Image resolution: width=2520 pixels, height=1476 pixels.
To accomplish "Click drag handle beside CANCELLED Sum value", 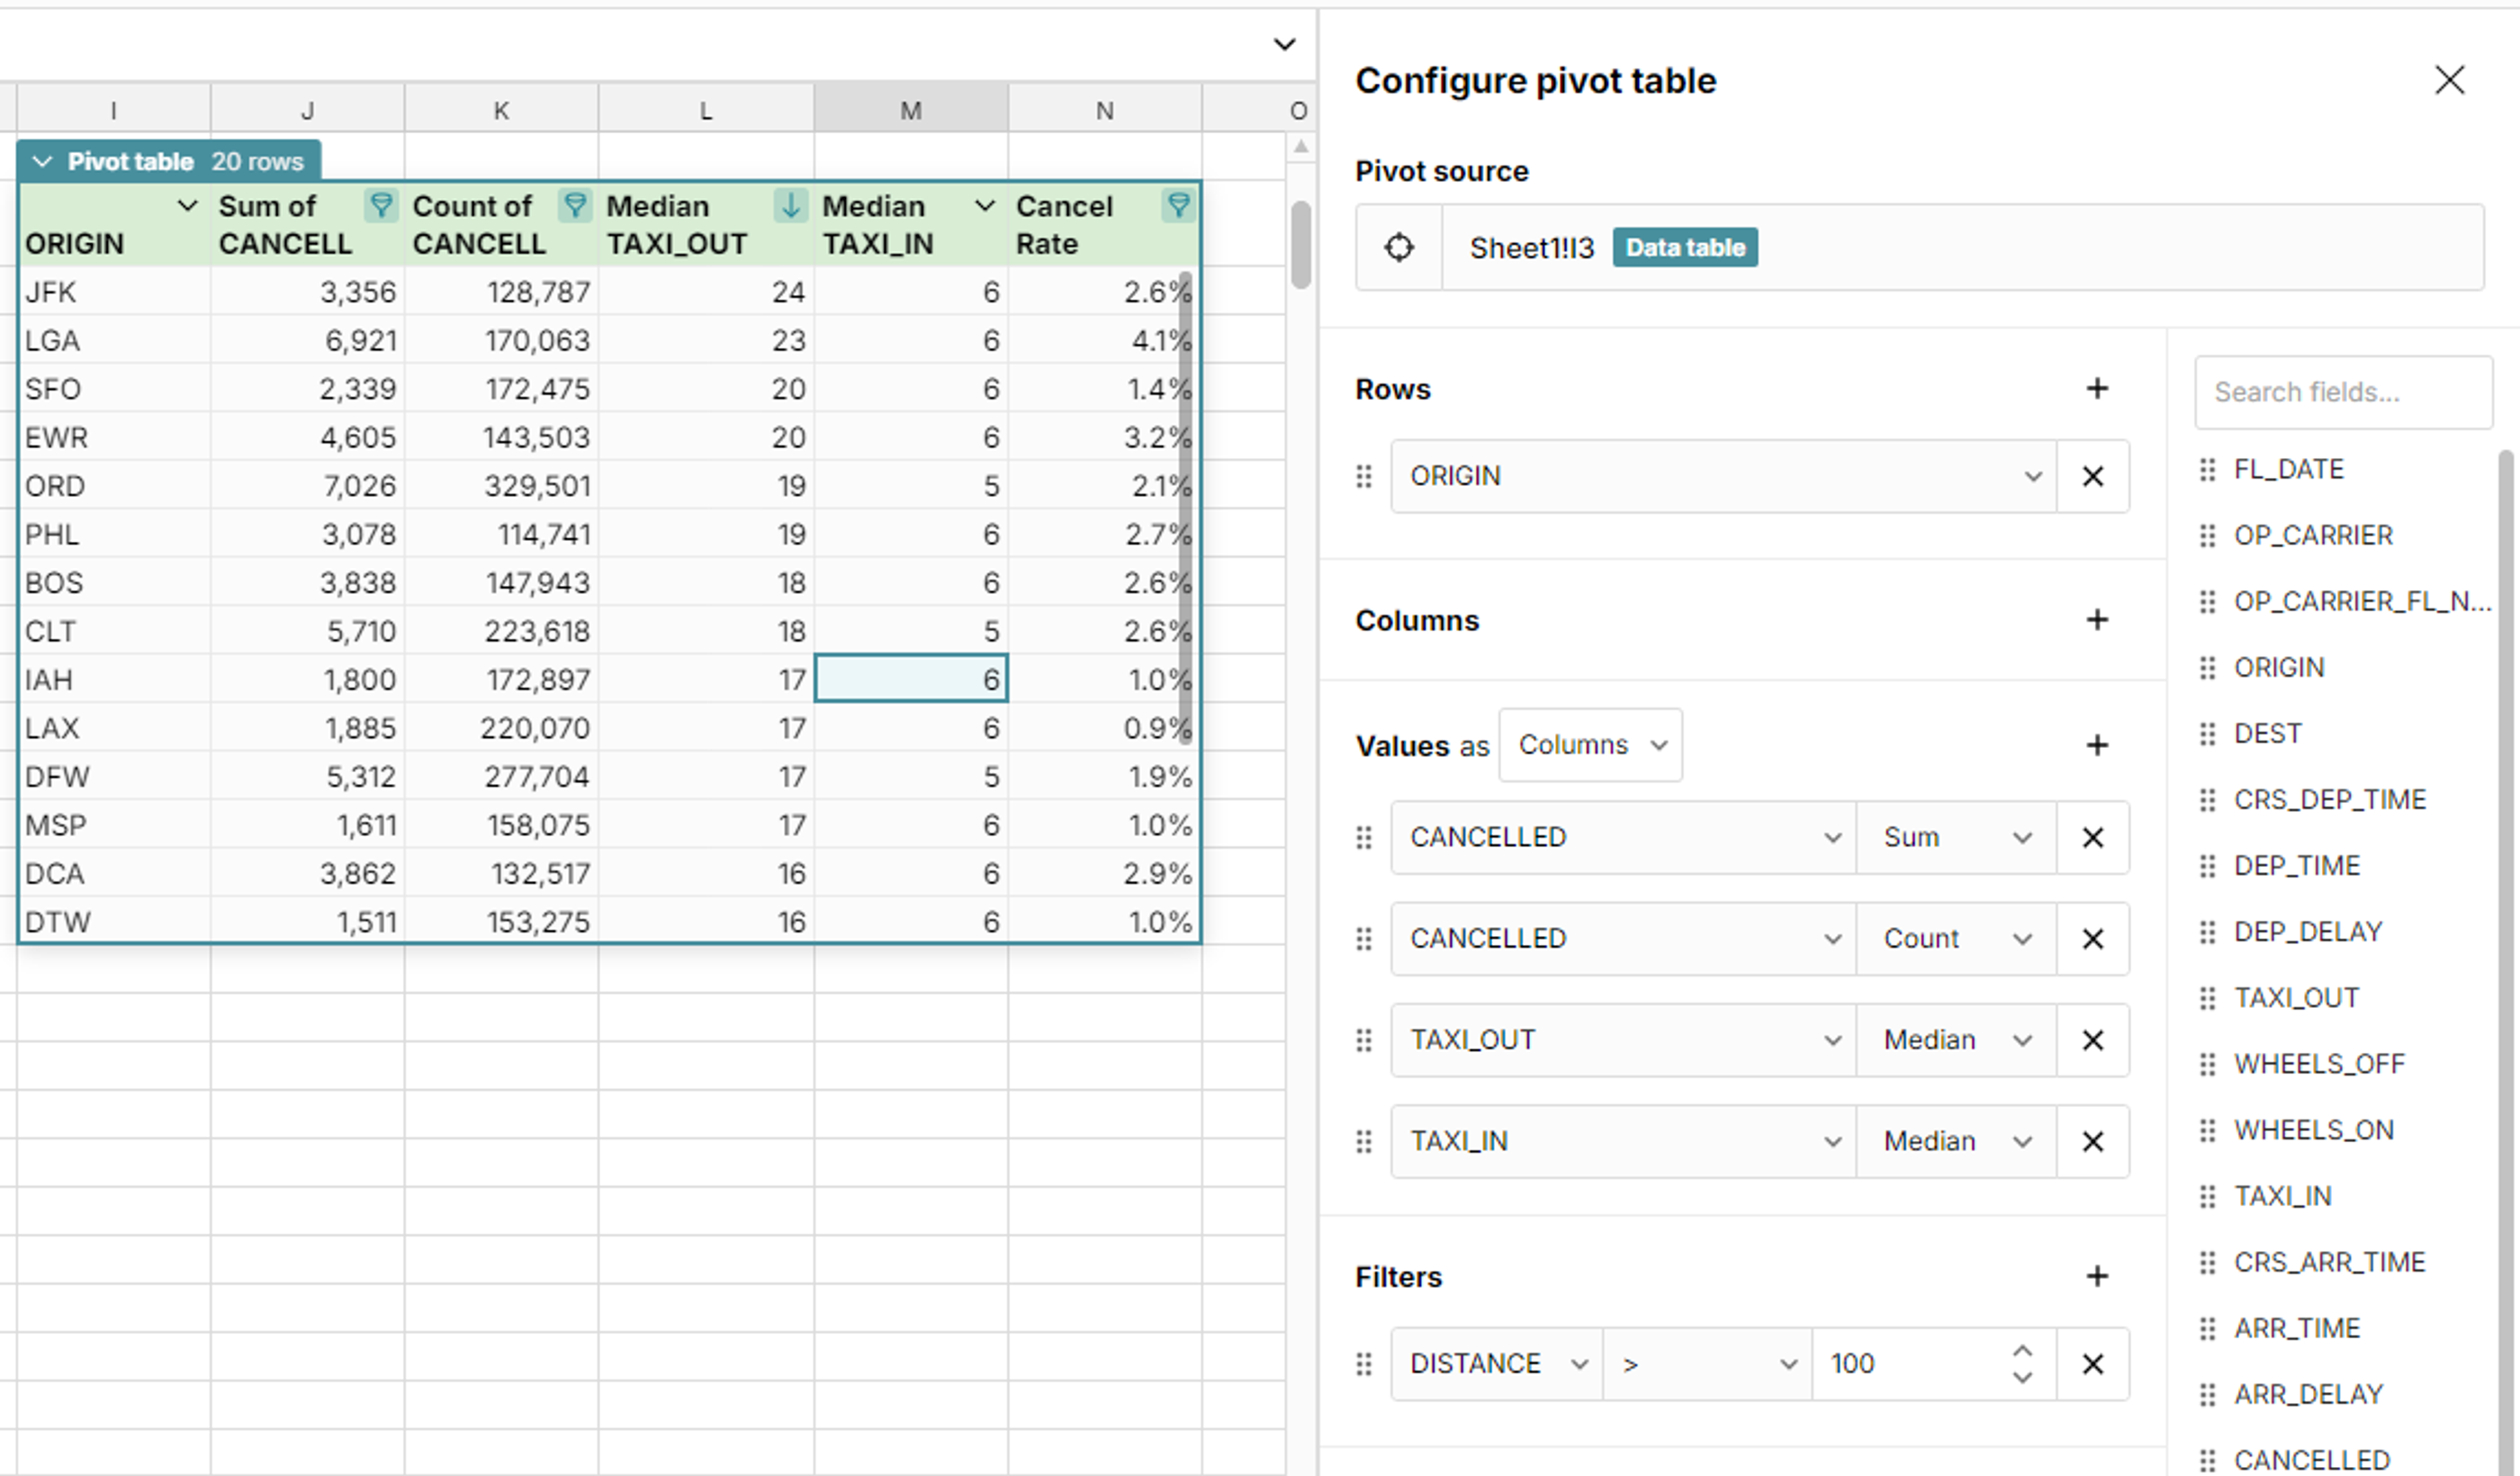I will 1363,838.
